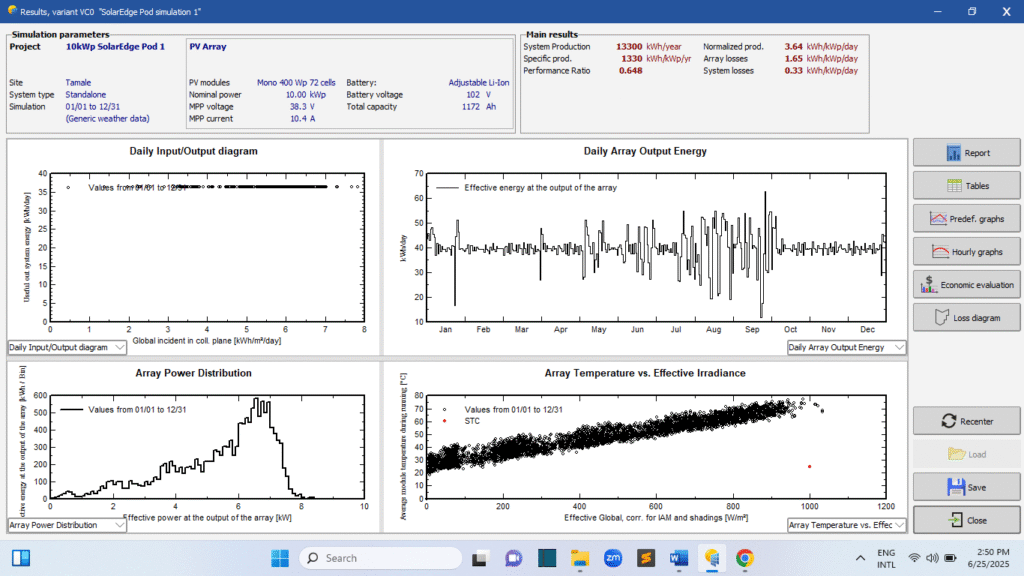Open the Daily Array Output Energy dropdown
1024x576 pixels.
[846, 347]
